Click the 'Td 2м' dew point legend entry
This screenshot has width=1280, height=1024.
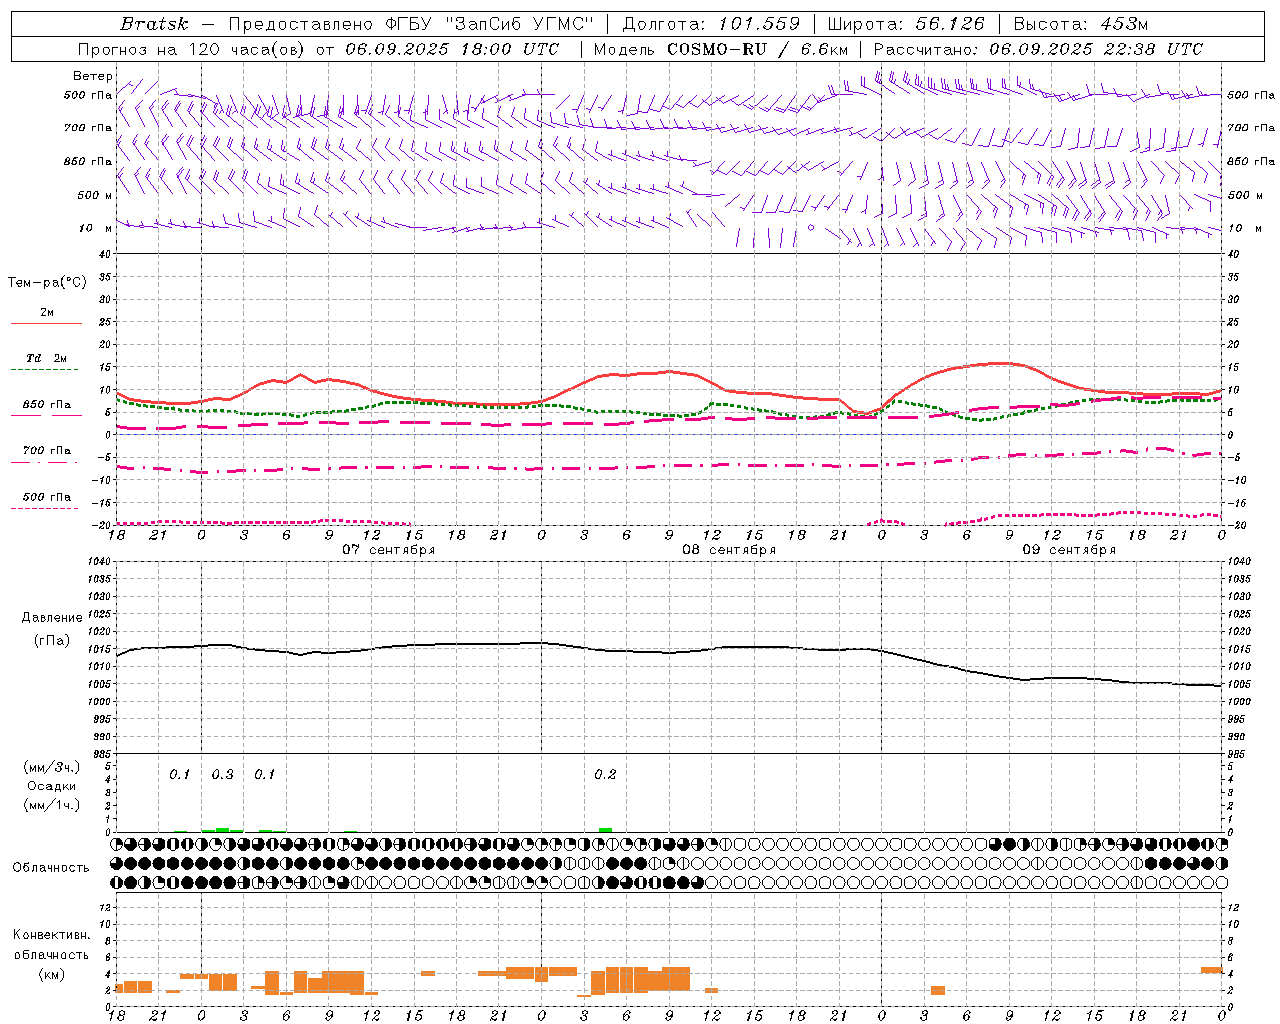pos(47,358)
